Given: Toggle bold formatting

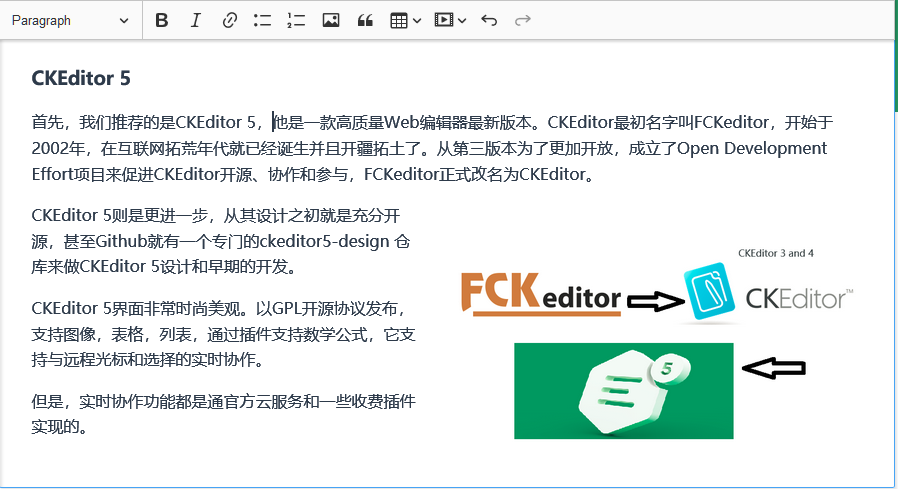Looking at the screenshot, I should [162, 21].
